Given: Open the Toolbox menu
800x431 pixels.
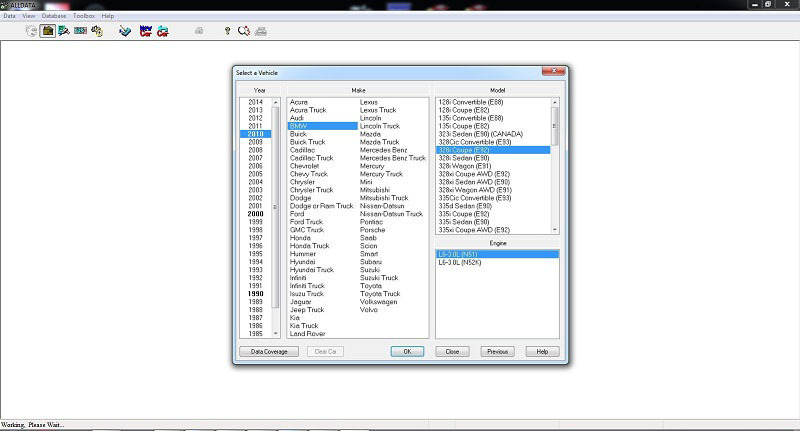Looking at the screenshot, I should click(x=84, y=17).
